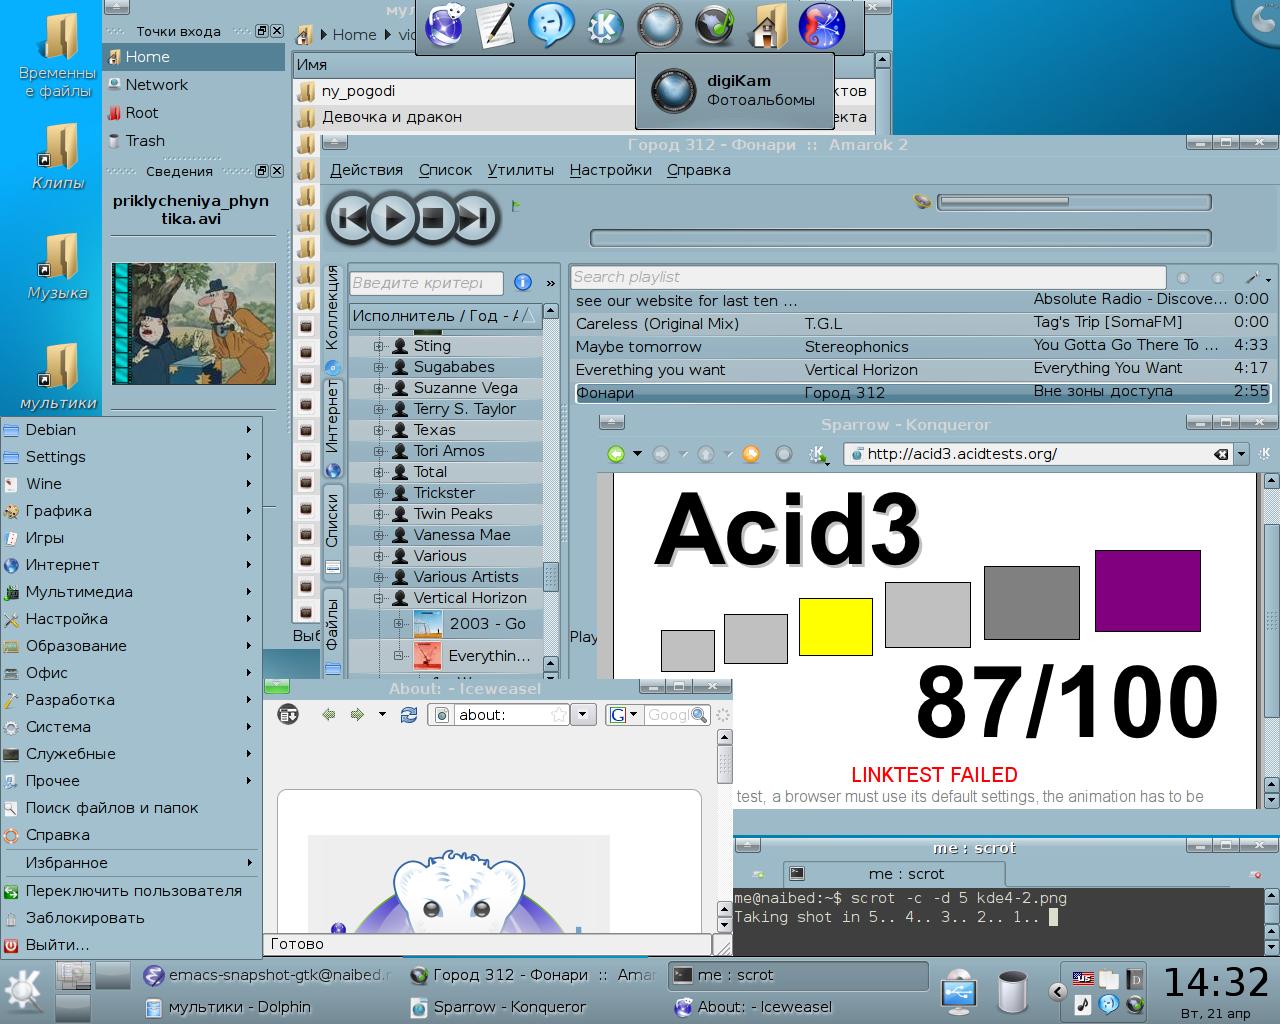Image resolution: width=1280 pixels, height=1024 pixels.
Task: Open device notifier in the panel
Action: [958, 991]
